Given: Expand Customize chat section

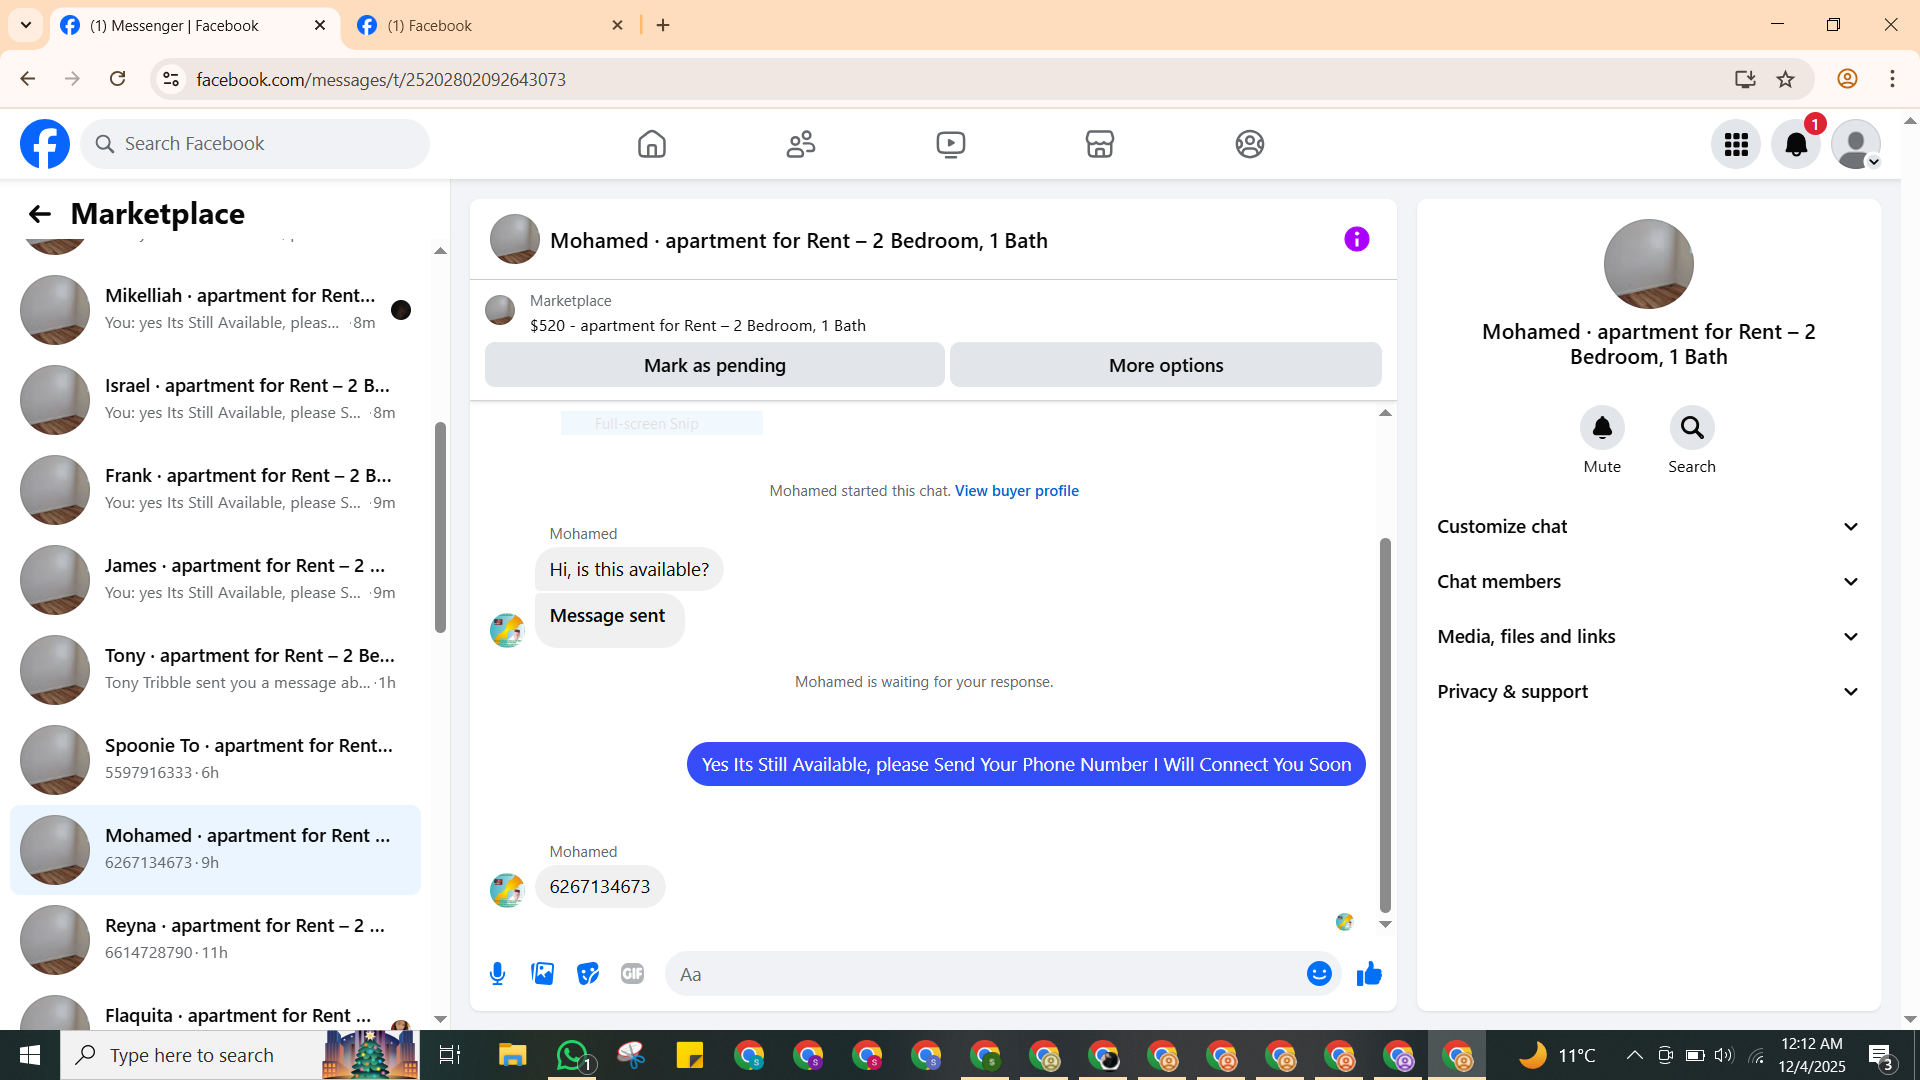Looking at the screenshot, I should pos(1648,527).
